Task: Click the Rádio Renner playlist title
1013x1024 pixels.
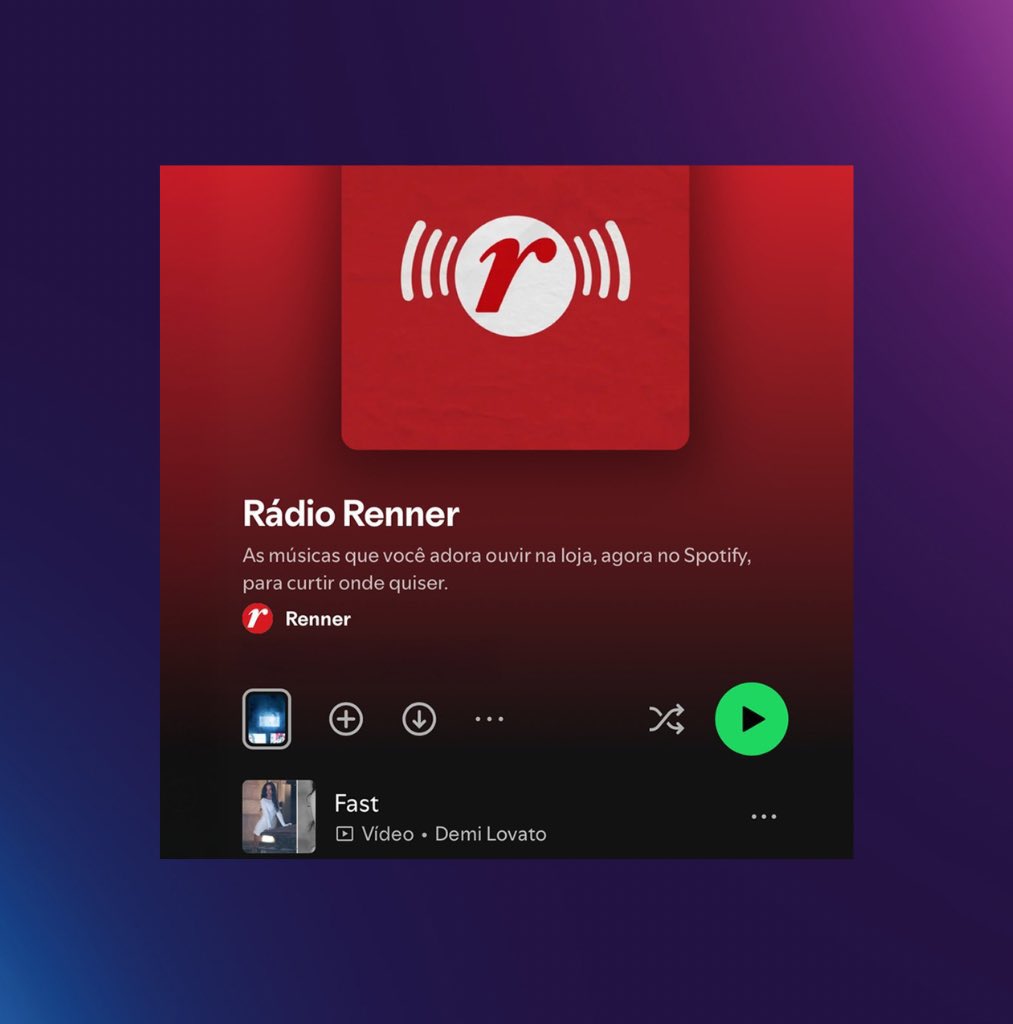Action: pyautogui.click(x=351, y=513)
